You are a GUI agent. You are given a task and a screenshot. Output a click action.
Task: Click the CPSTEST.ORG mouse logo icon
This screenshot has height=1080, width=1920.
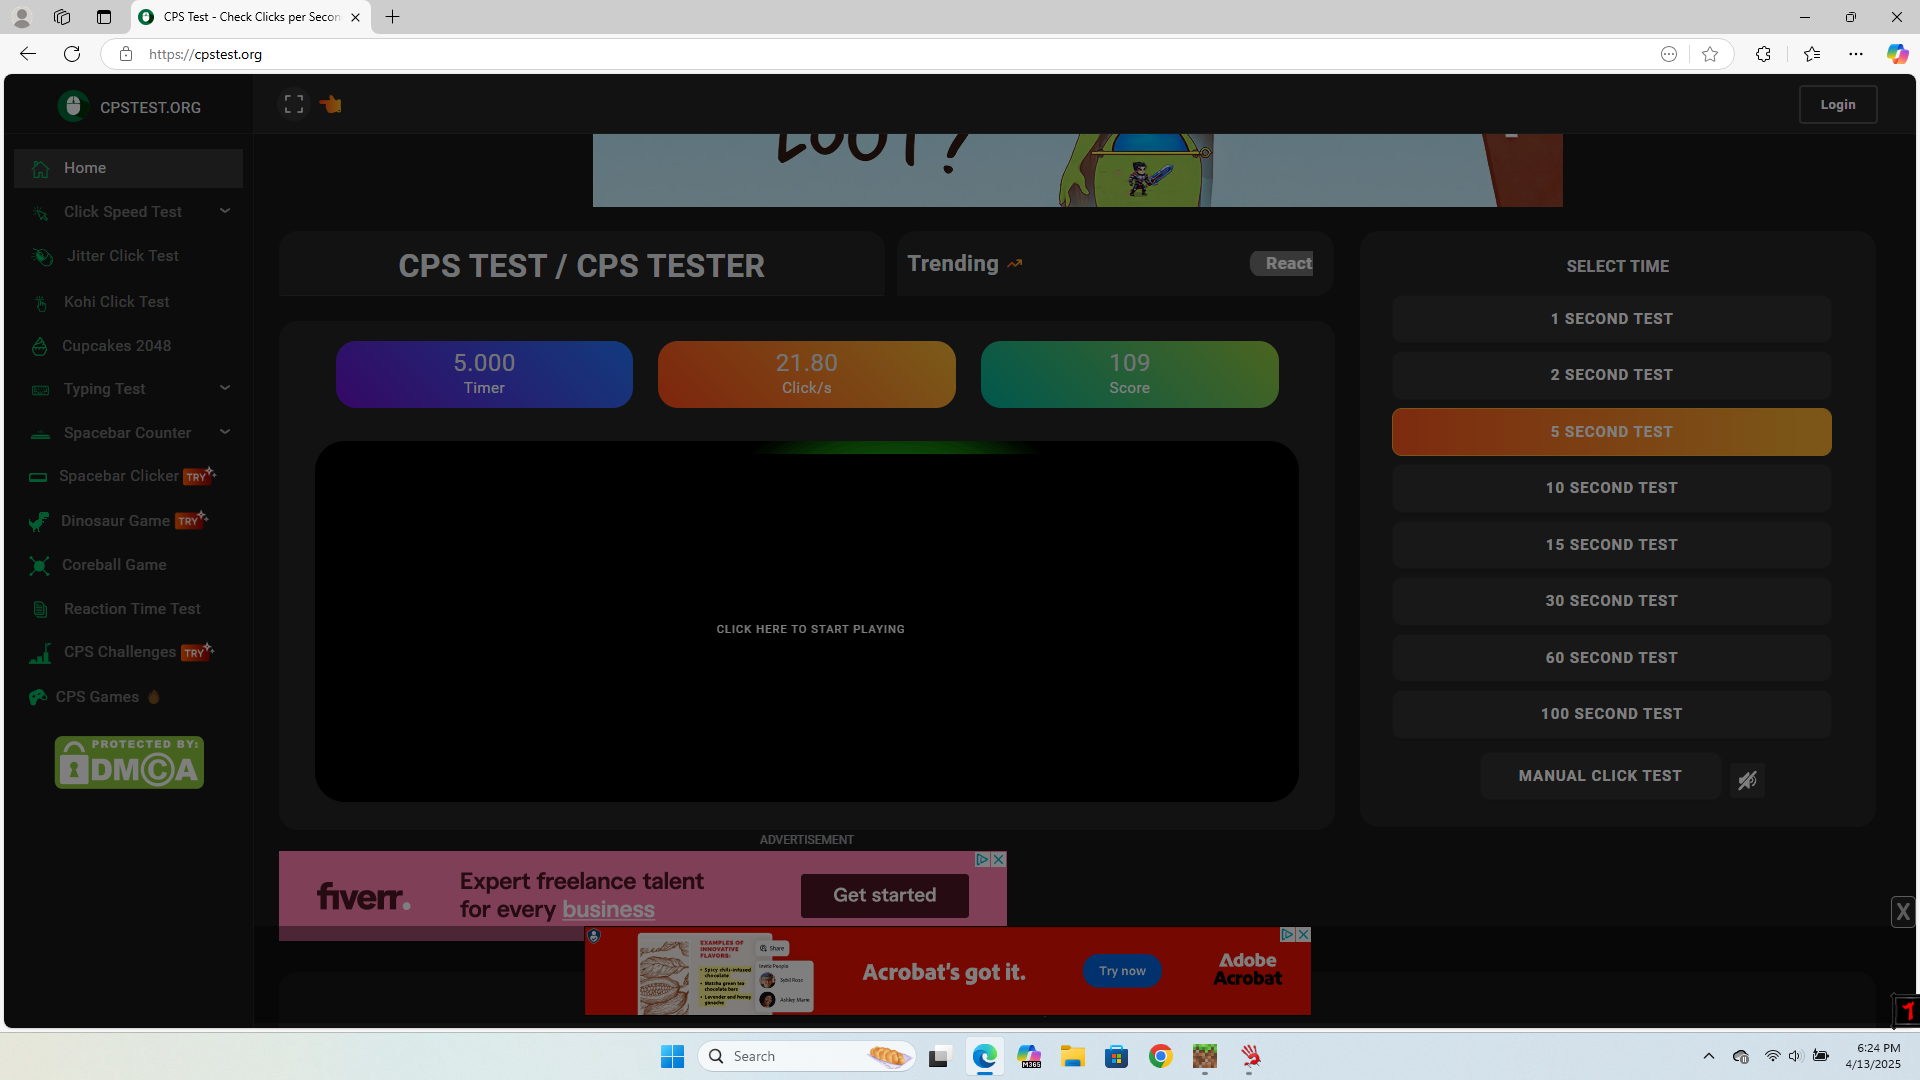coord(73,106)
